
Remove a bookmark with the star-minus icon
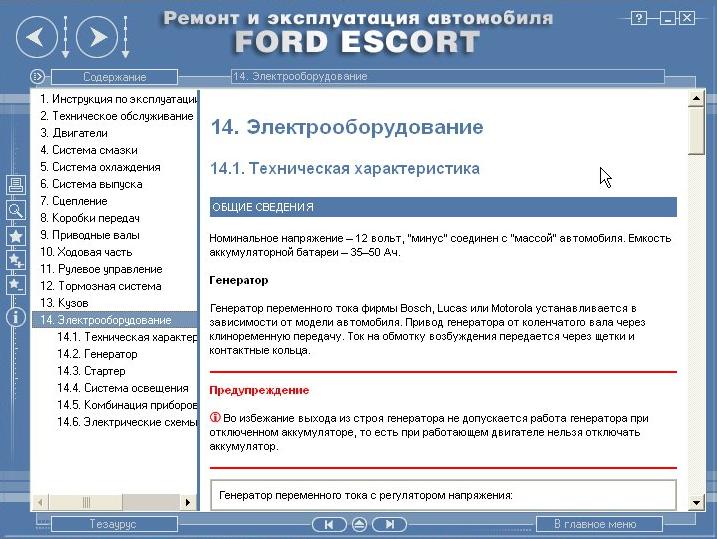coord(16,284)
